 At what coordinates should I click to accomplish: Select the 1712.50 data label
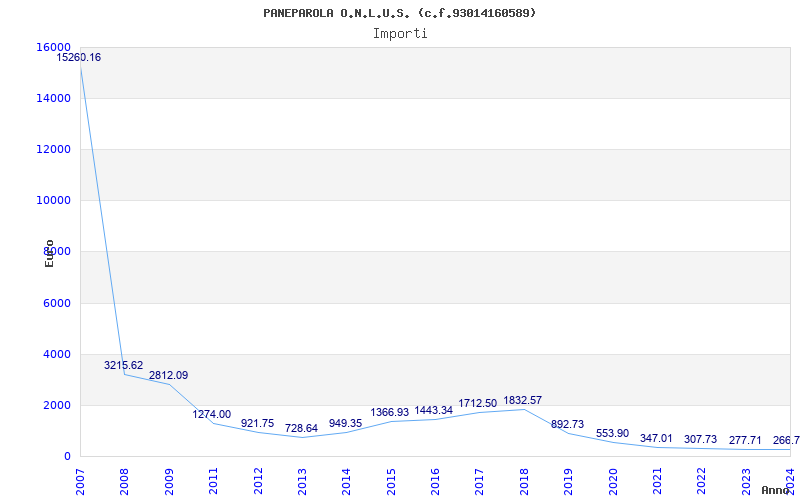point(478,403)
